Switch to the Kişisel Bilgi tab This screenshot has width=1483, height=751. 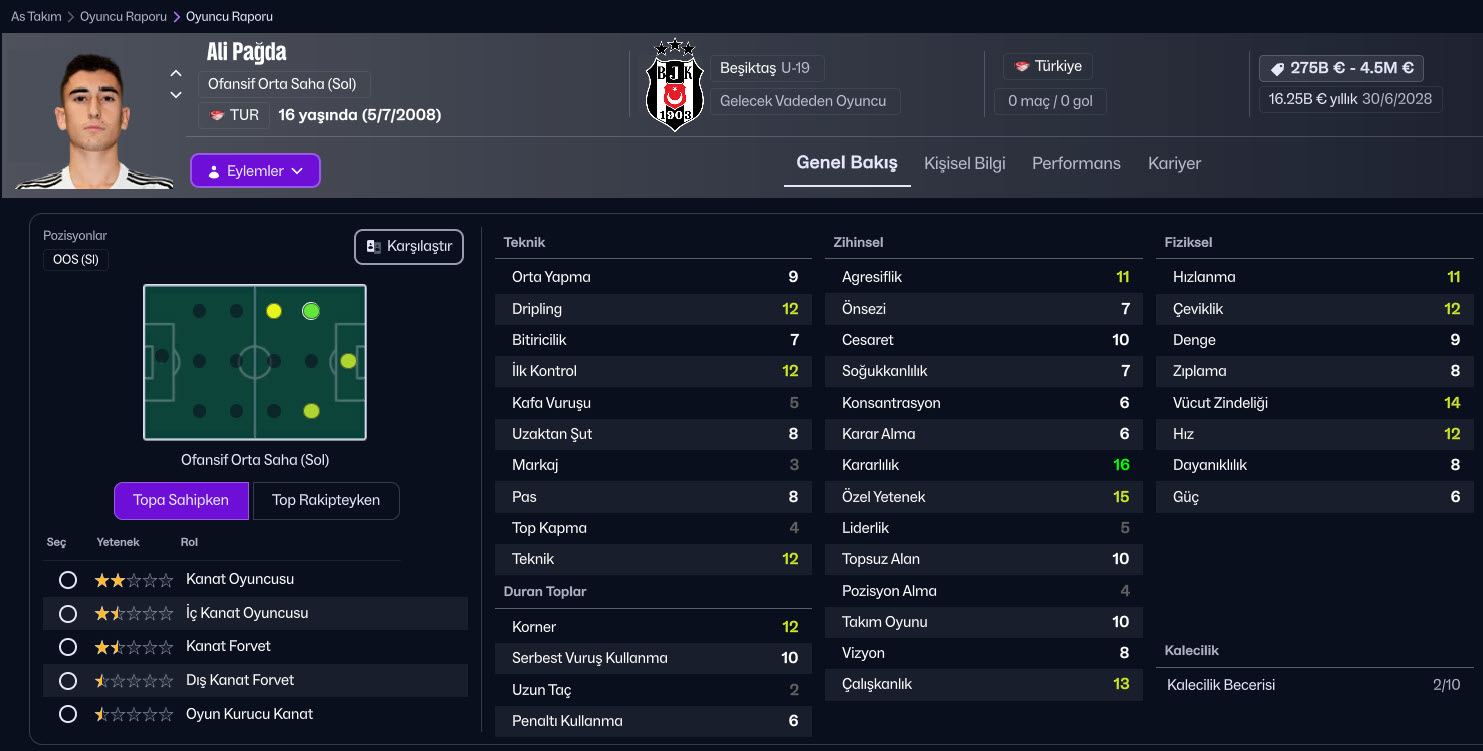tap(964, 163)
